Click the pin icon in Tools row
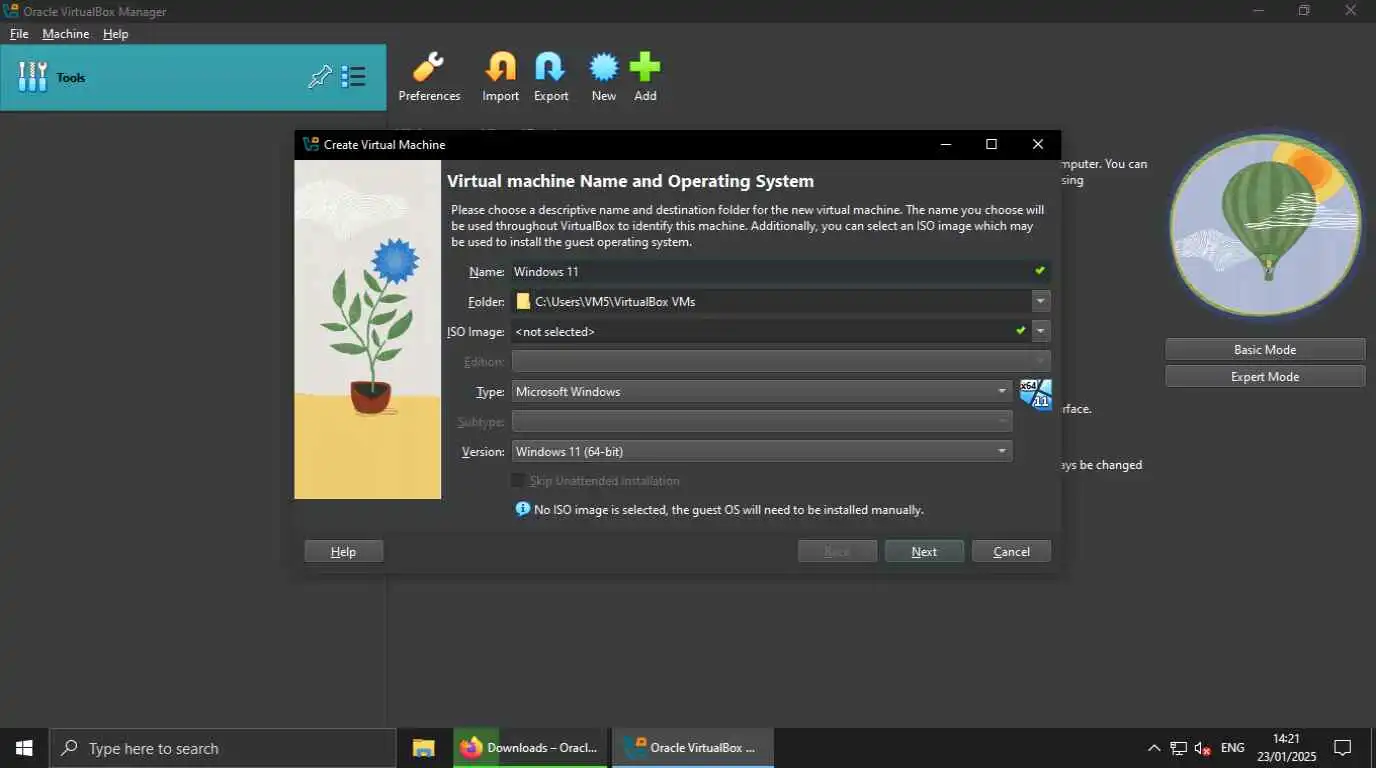The height and width of the screenshot is (768, 1376). (320, 77)
